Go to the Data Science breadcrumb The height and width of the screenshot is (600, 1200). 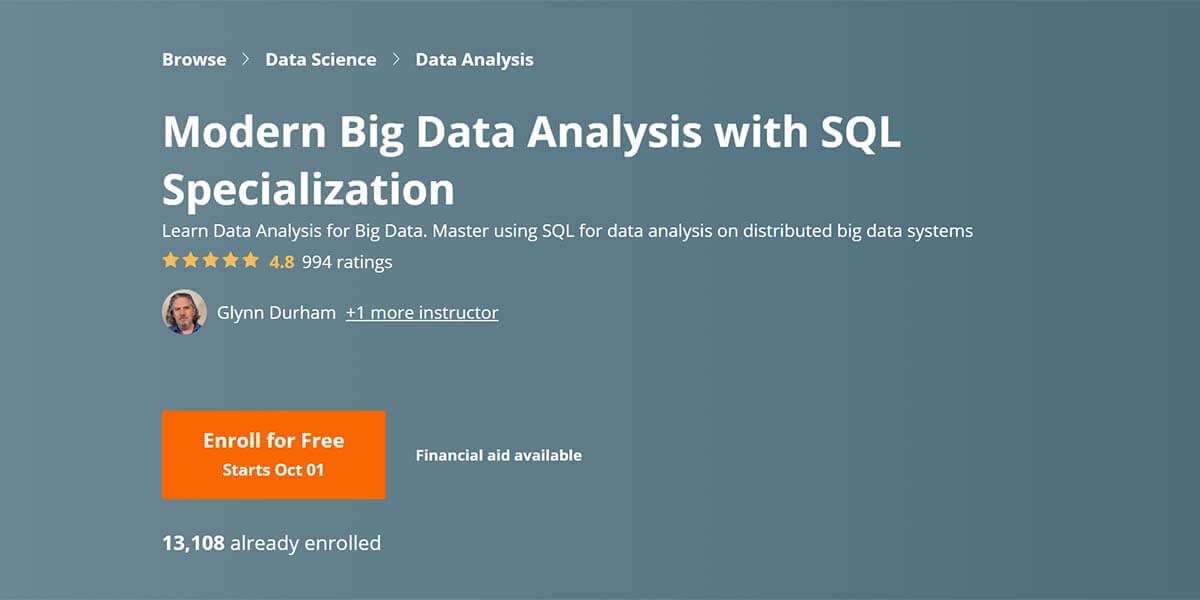(321, 60)
